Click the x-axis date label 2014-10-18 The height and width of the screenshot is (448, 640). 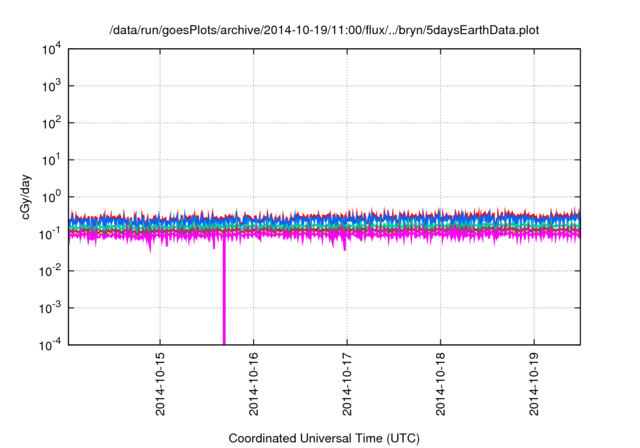pyautogui.click(x=440, y=384)
